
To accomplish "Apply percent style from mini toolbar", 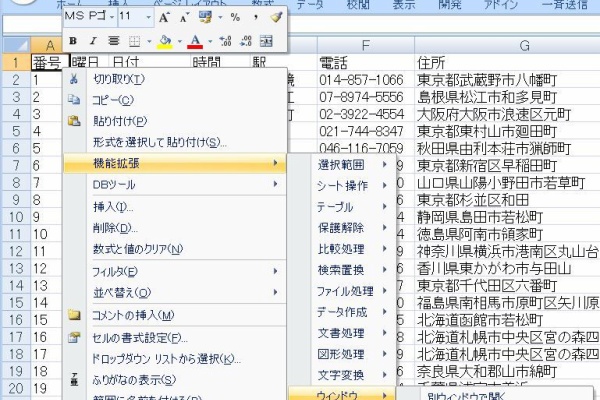I will pyautogui.click(x=235, y=17).
